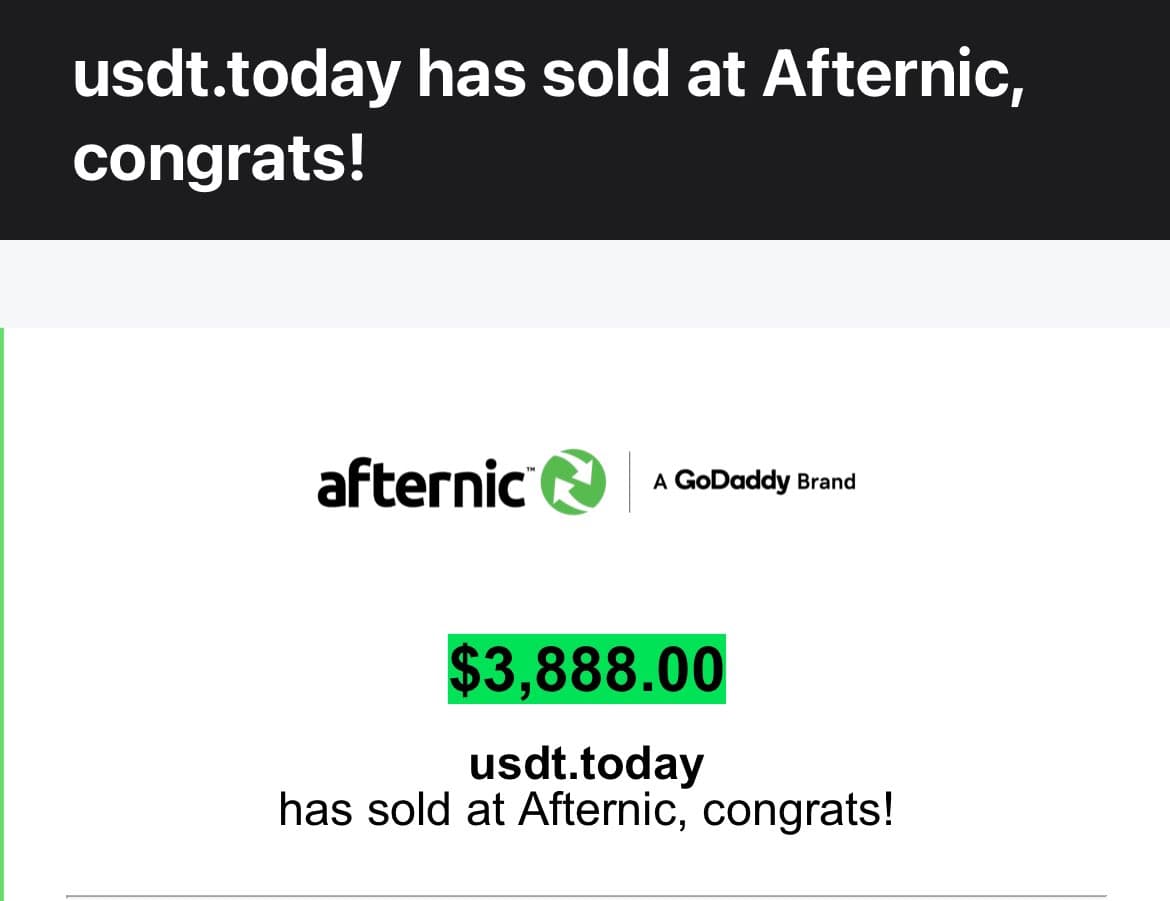Click the letter A before GoDaddy
Viewport: 1170px width, 901px height.
tap(660, 482)
